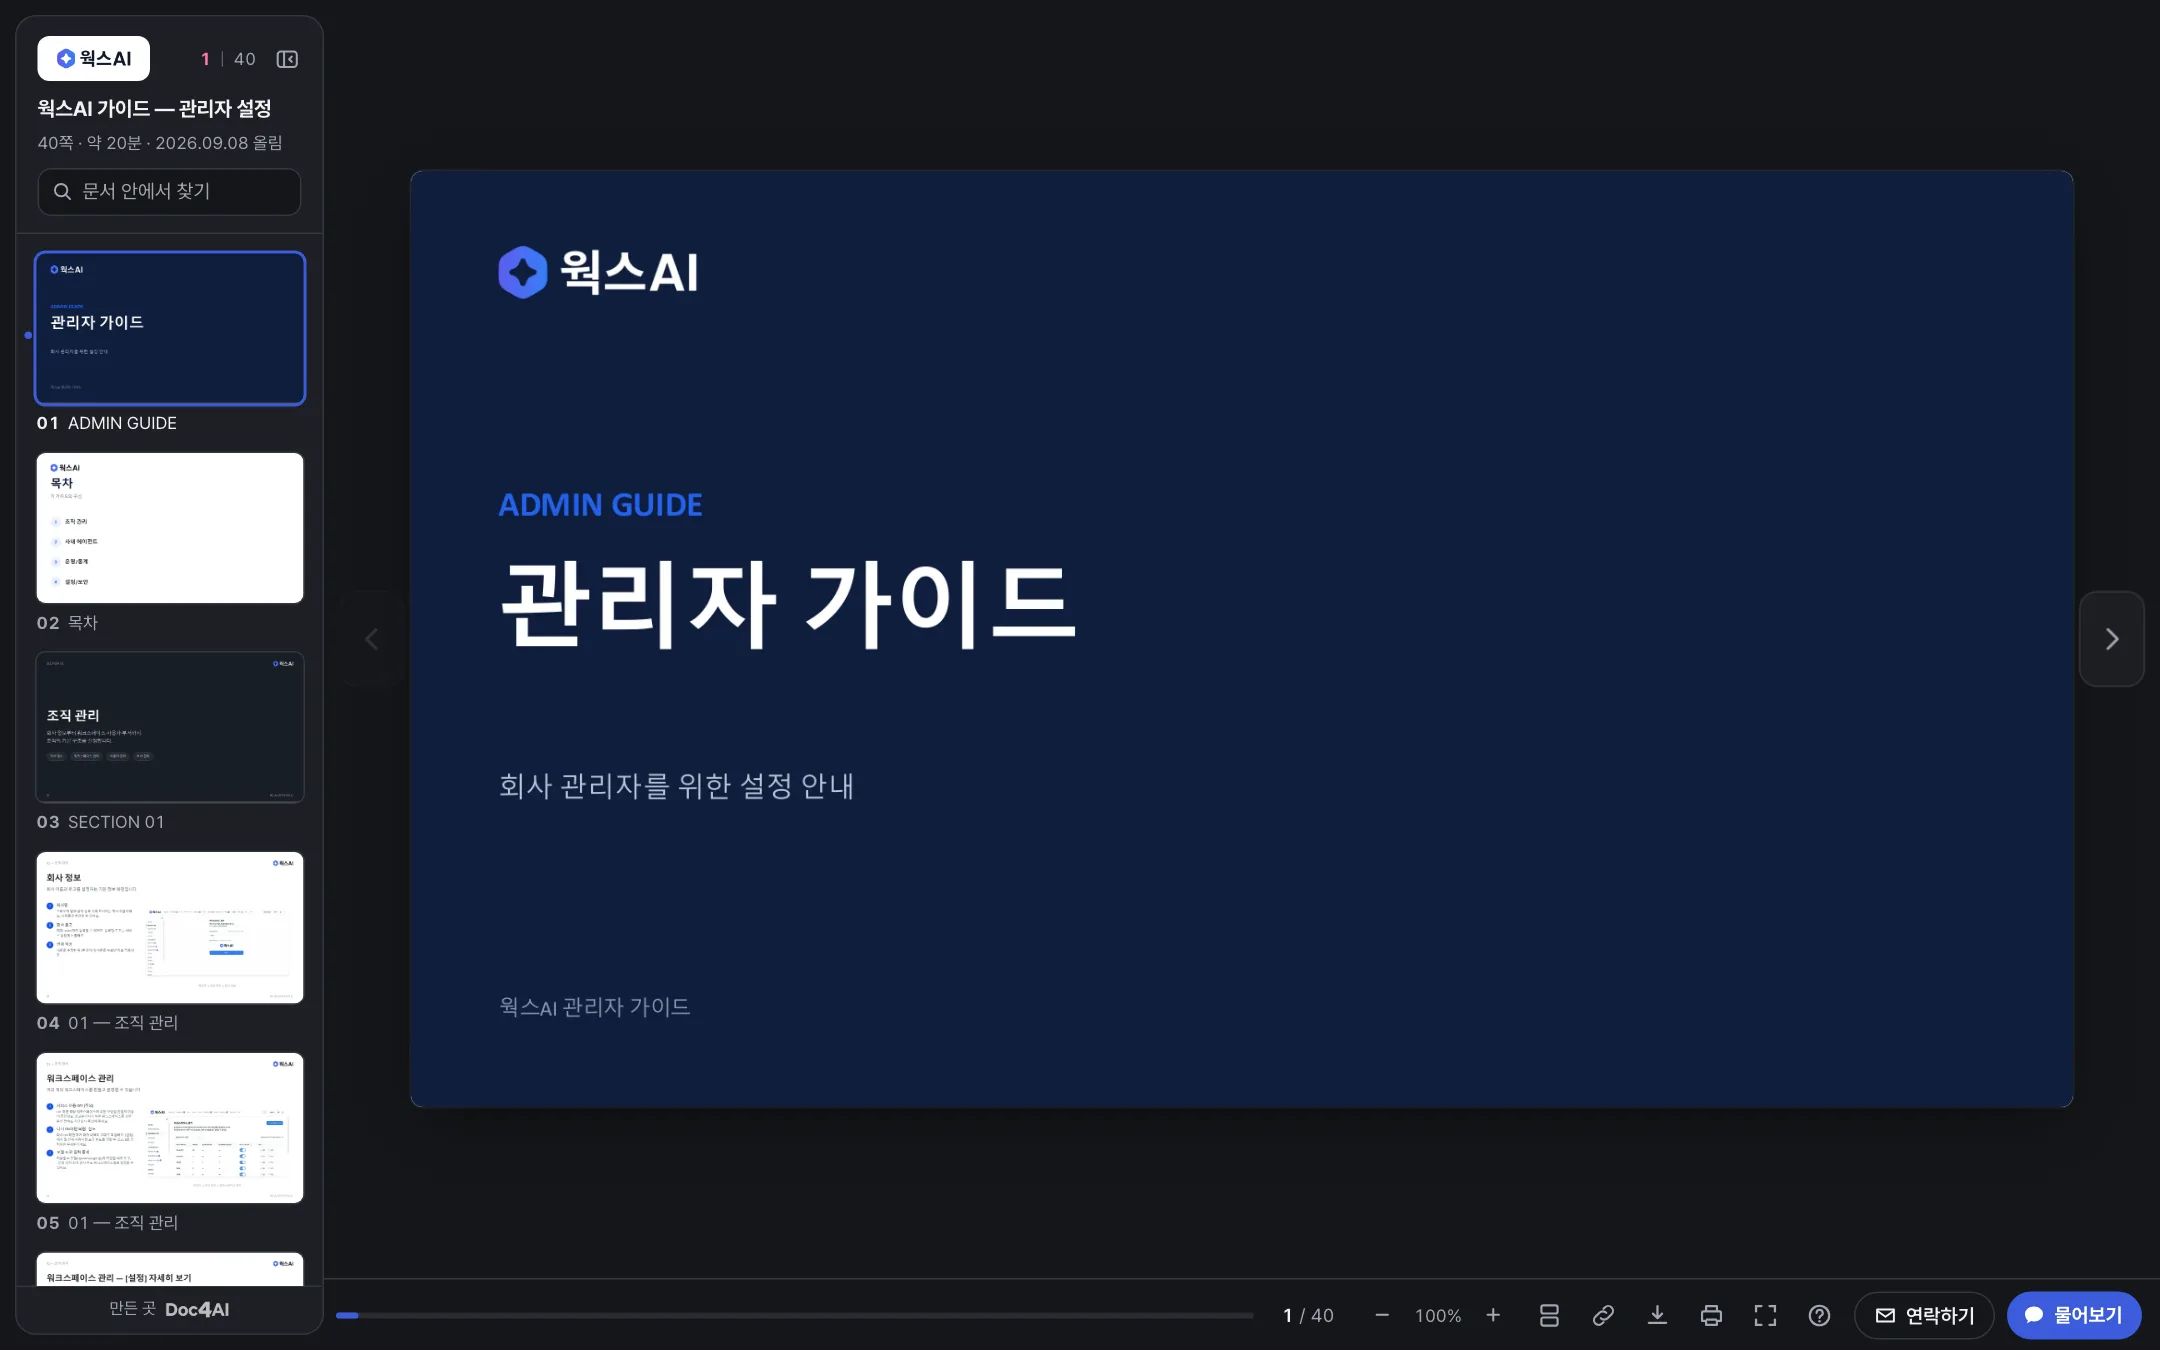This screenshot has height=1350, width=2160.
Task: Open slide 05 워크스페이스 관리 thumbnail
Action: pos(170,1127)
